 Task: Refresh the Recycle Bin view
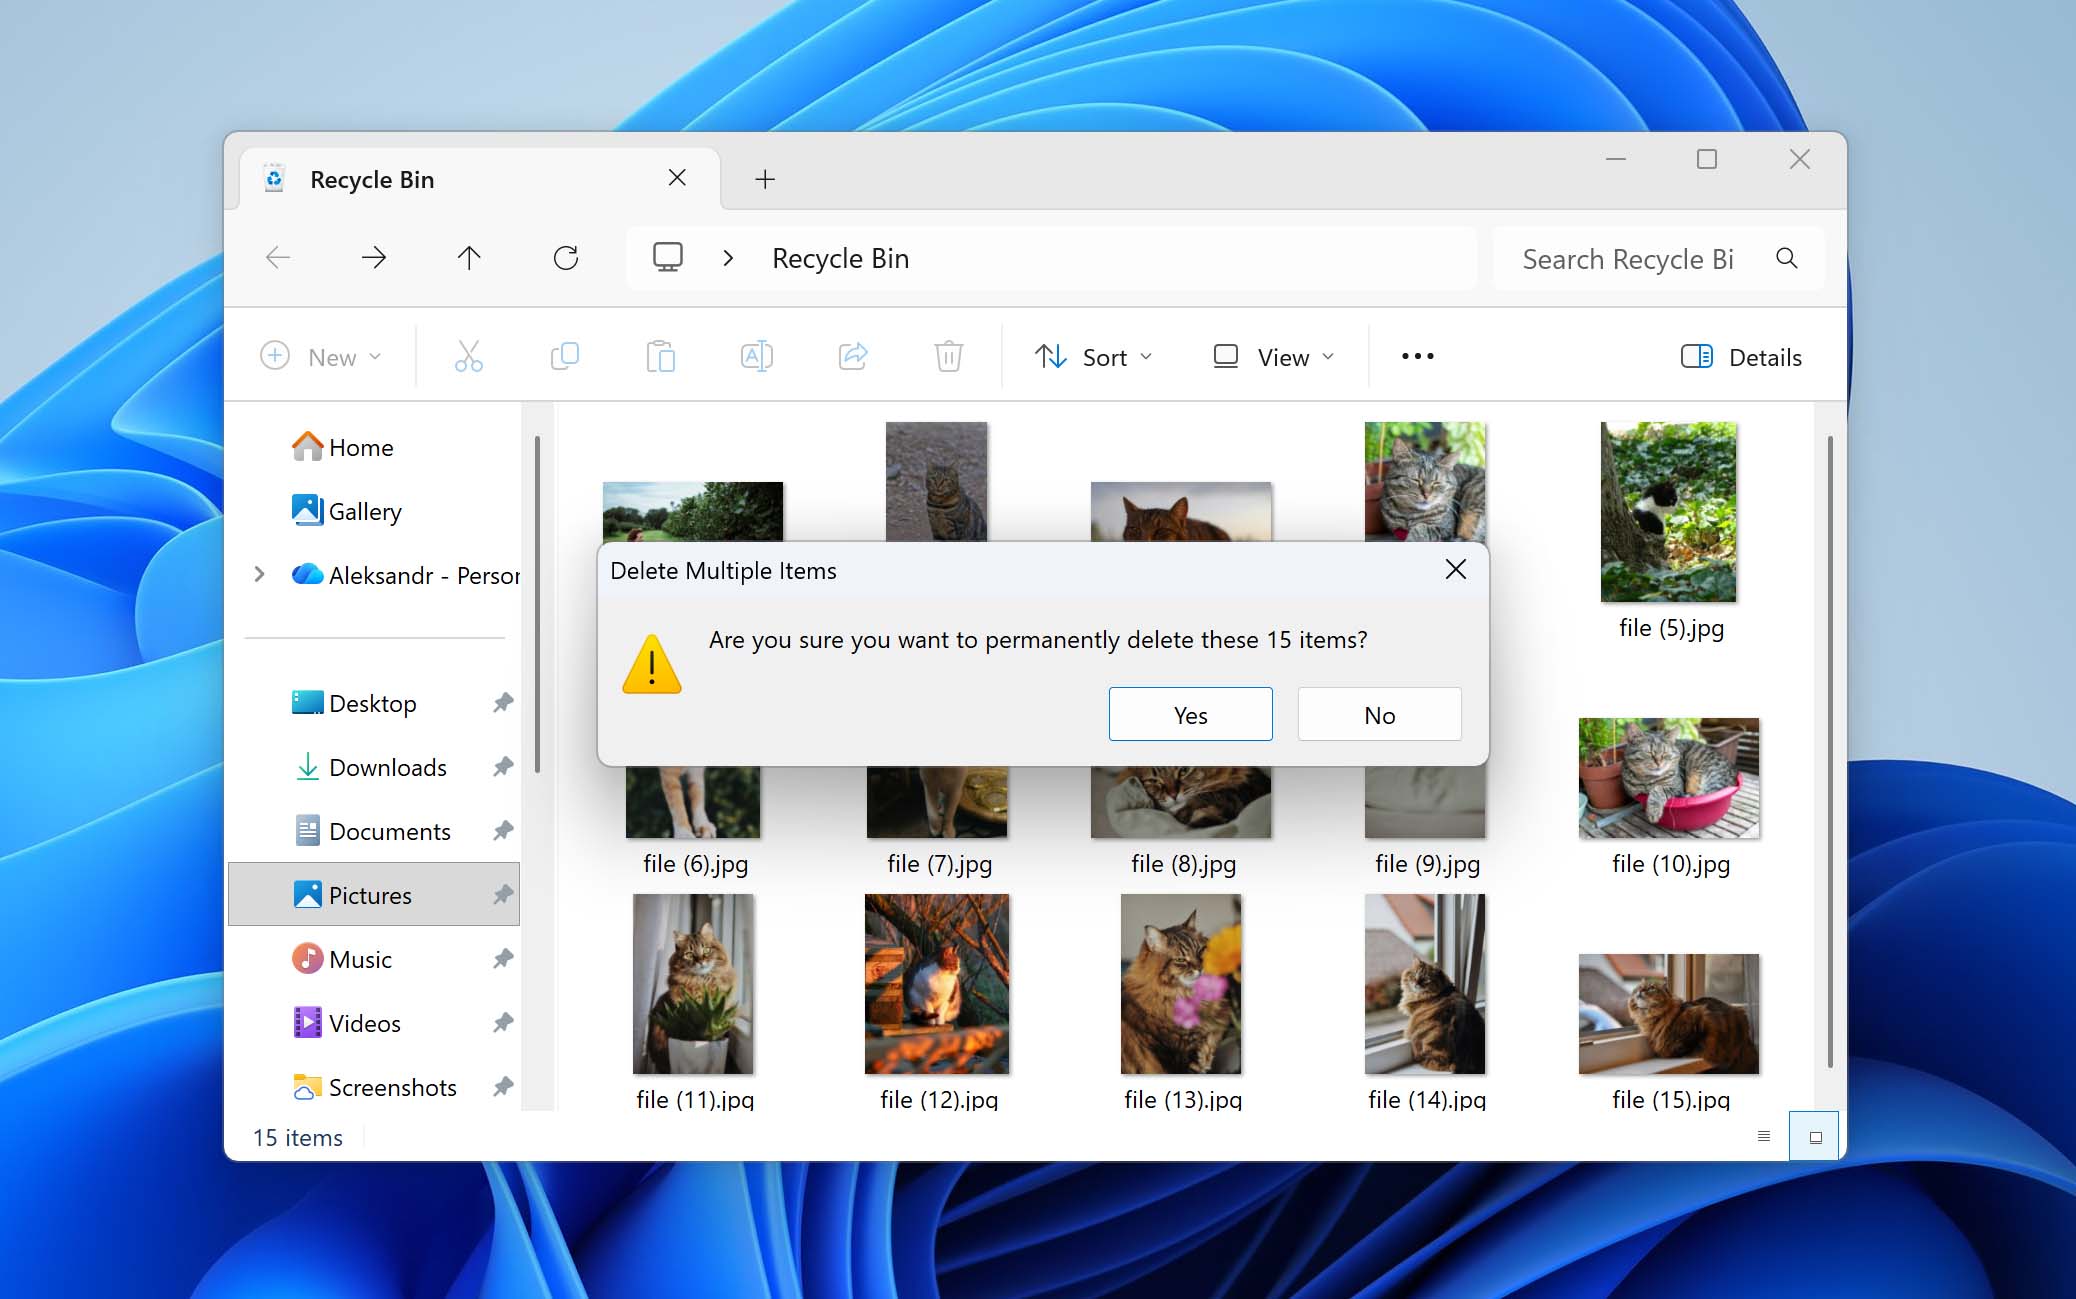pyautogui.click(x=566, y=257)
